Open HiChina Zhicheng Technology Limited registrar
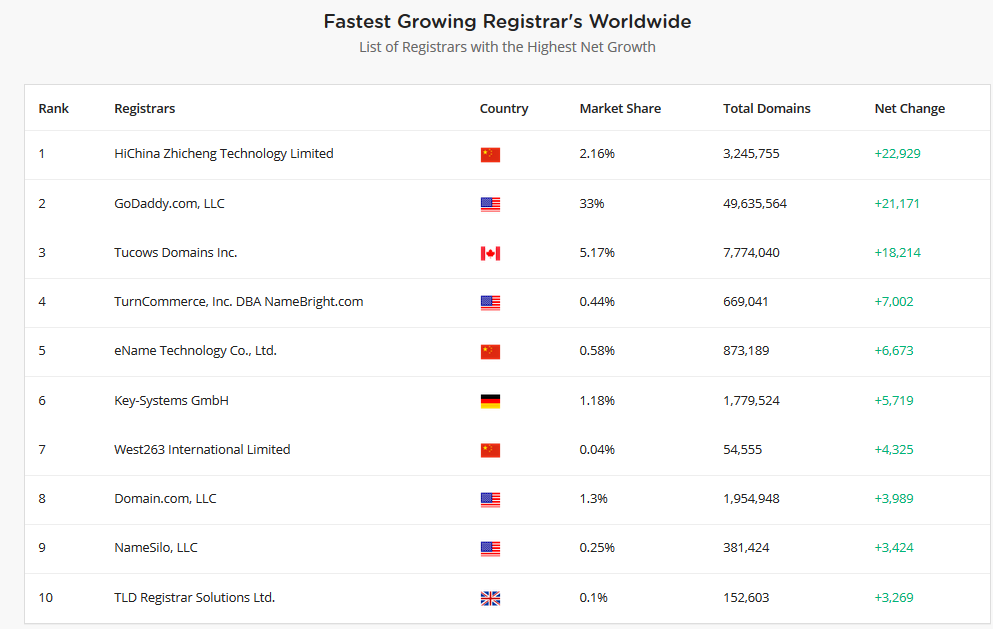 (224, 154)
